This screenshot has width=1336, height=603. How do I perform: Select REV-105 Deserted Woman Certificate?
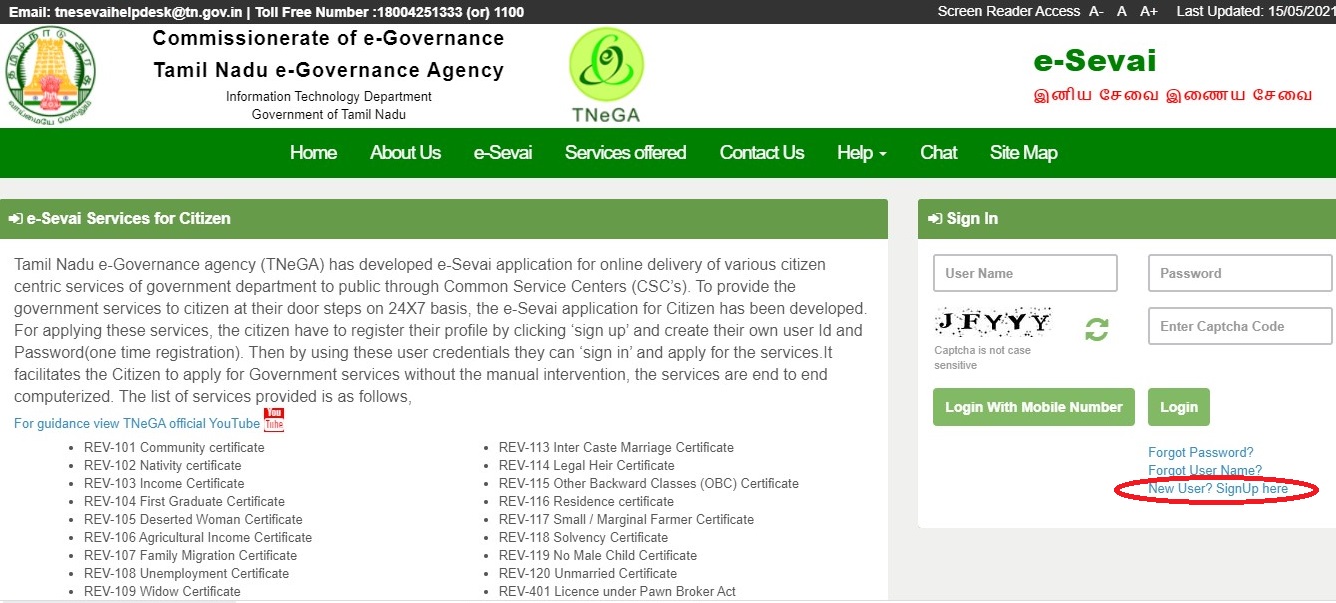tap(193, 520)
